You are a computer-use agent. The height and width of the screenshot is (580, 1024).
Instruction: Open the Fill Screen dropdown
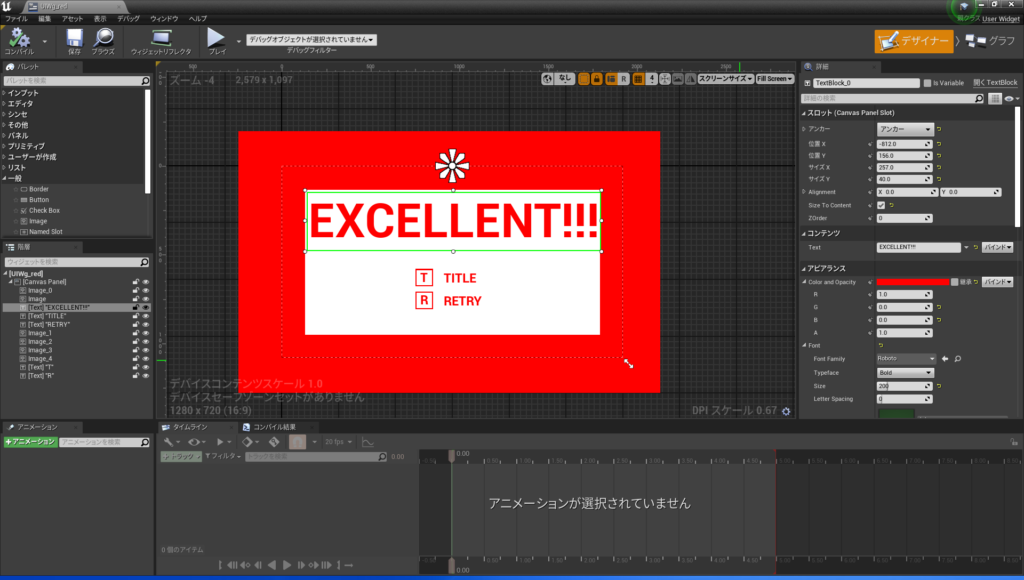click(773, 78)
